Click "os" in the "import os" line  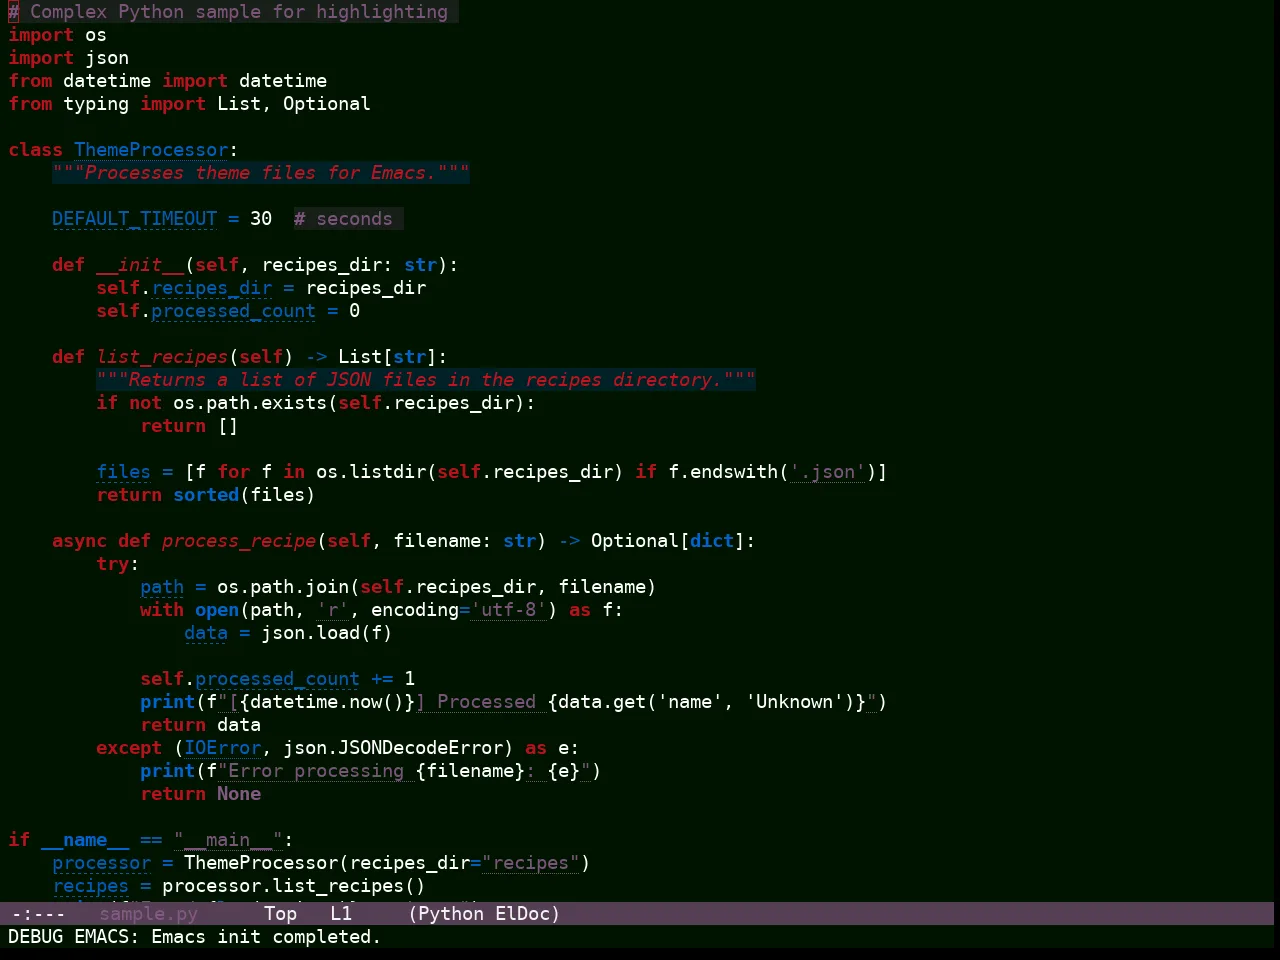click(x=96, y=35)
